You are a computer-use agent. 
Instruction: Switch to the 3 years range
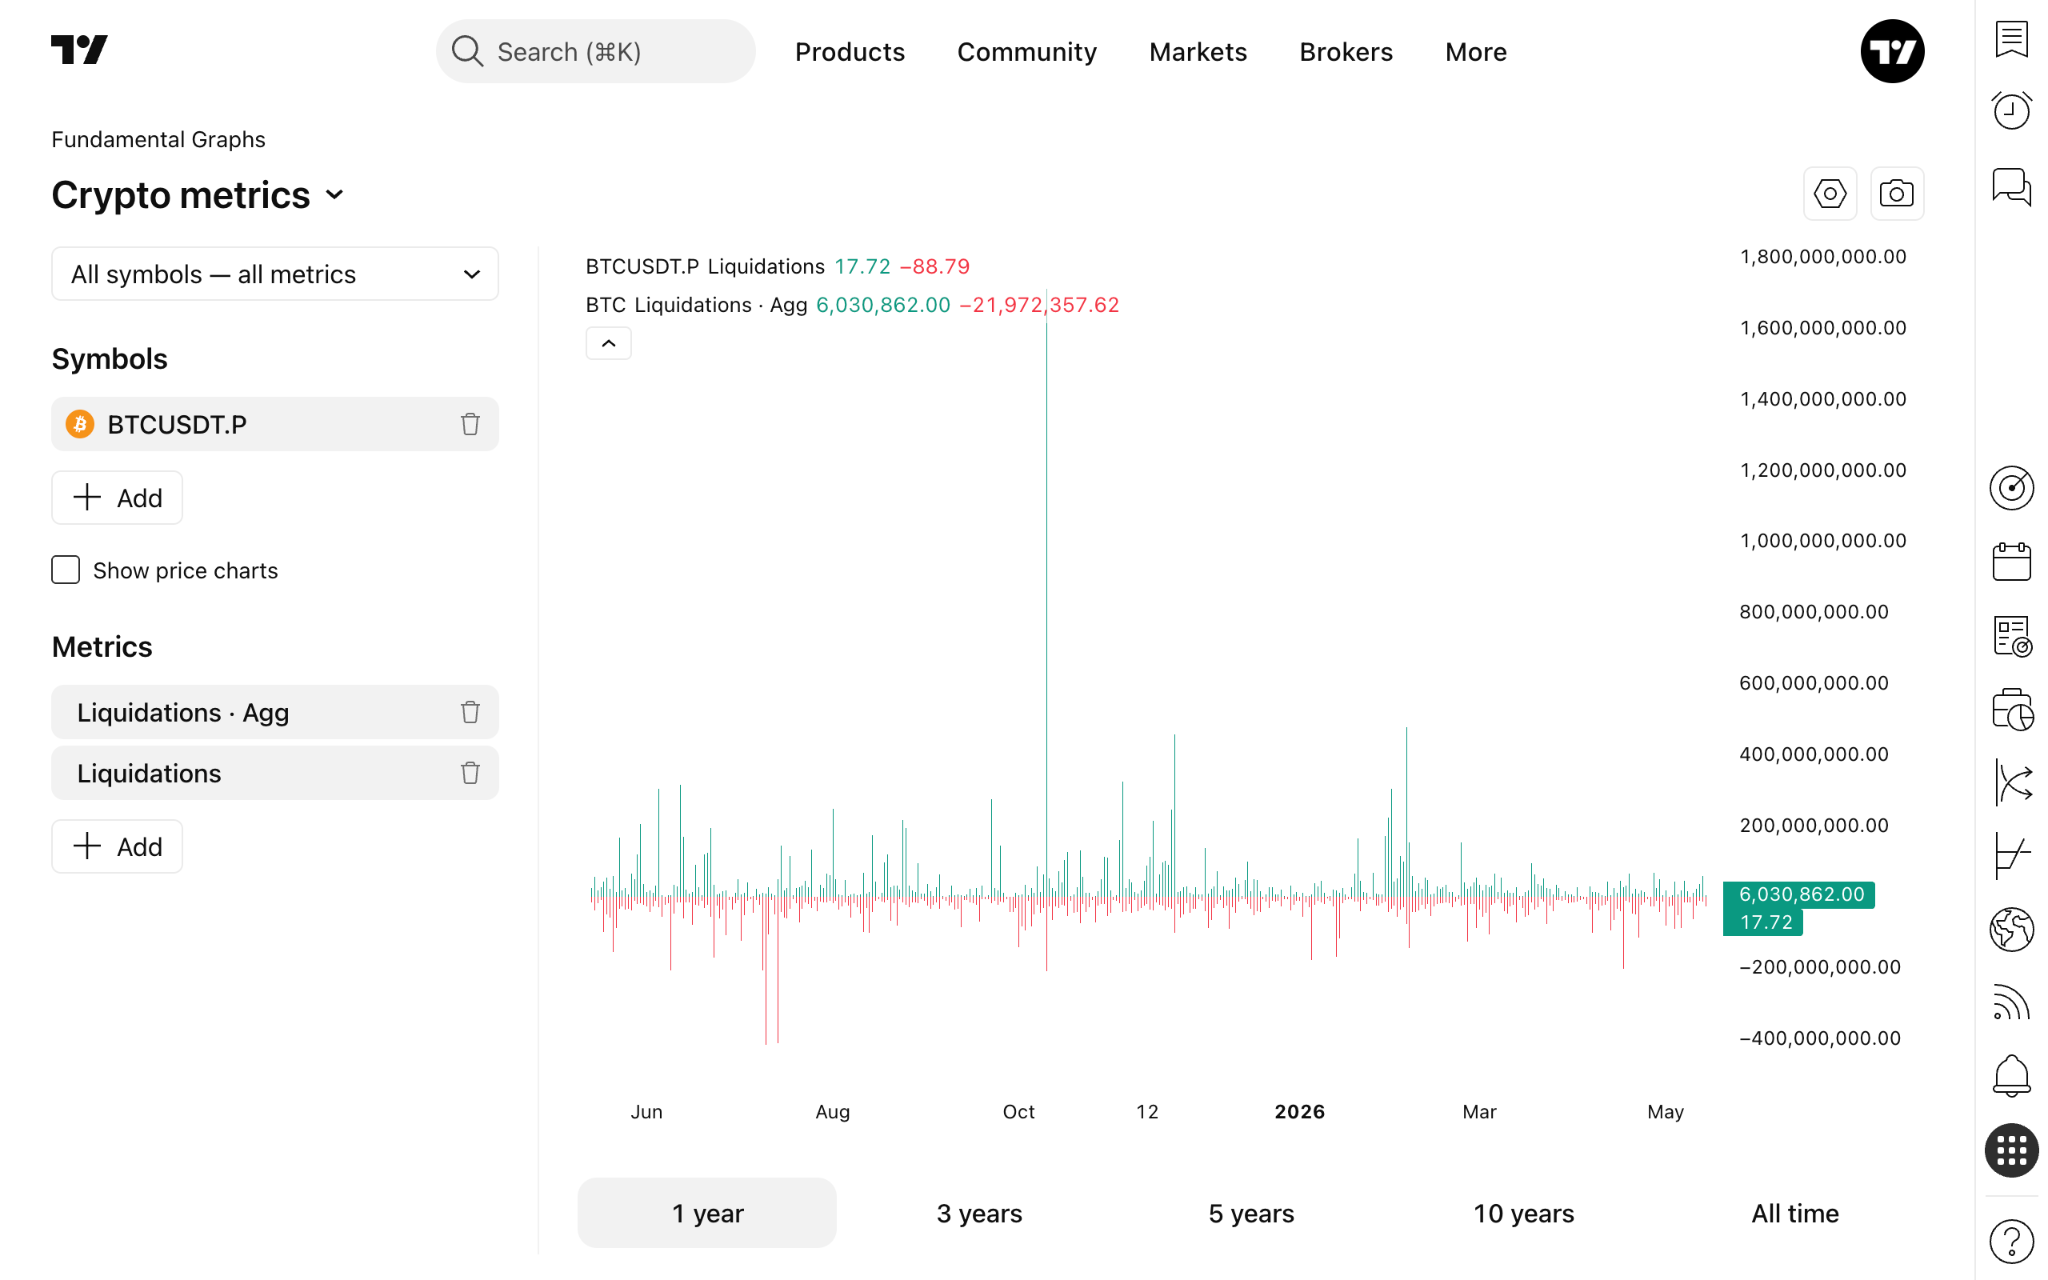pos(979,1213)
